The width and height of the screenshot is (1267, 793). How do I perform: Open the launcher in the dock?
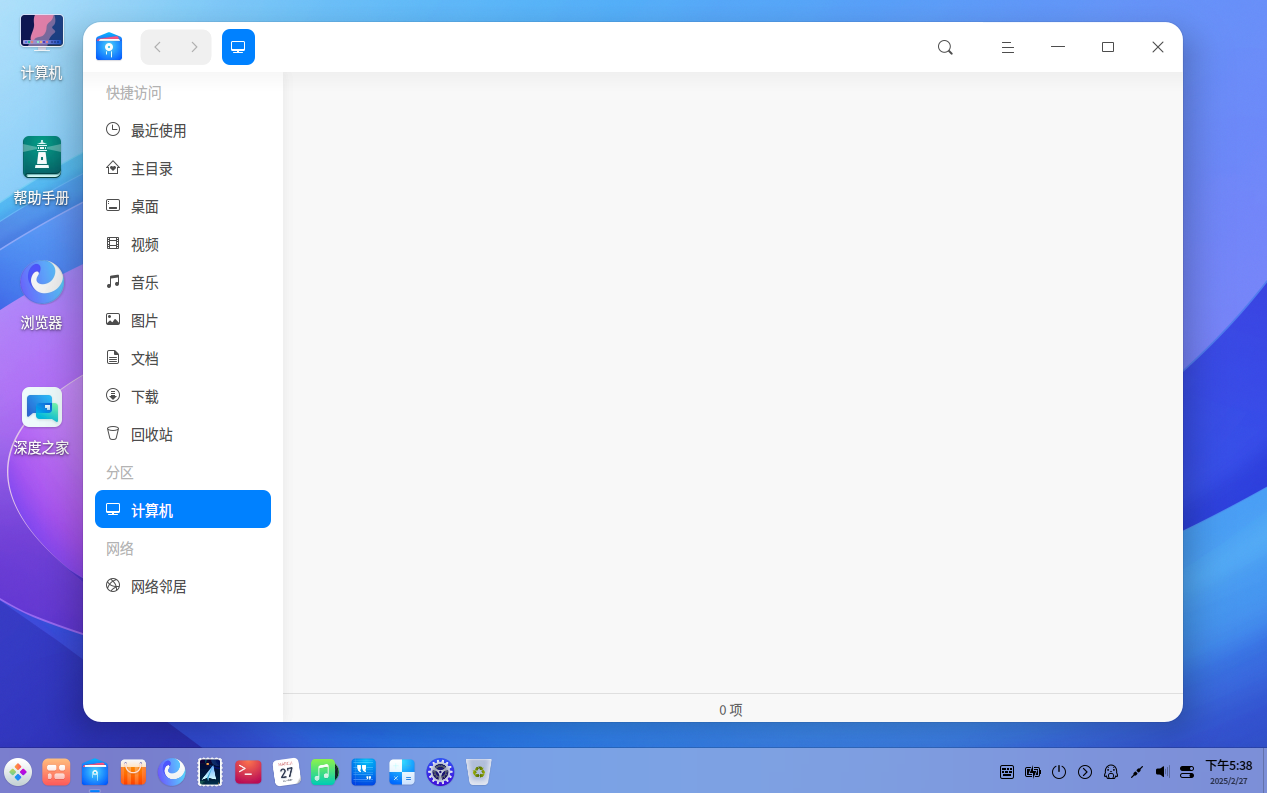tap(18, 772)
